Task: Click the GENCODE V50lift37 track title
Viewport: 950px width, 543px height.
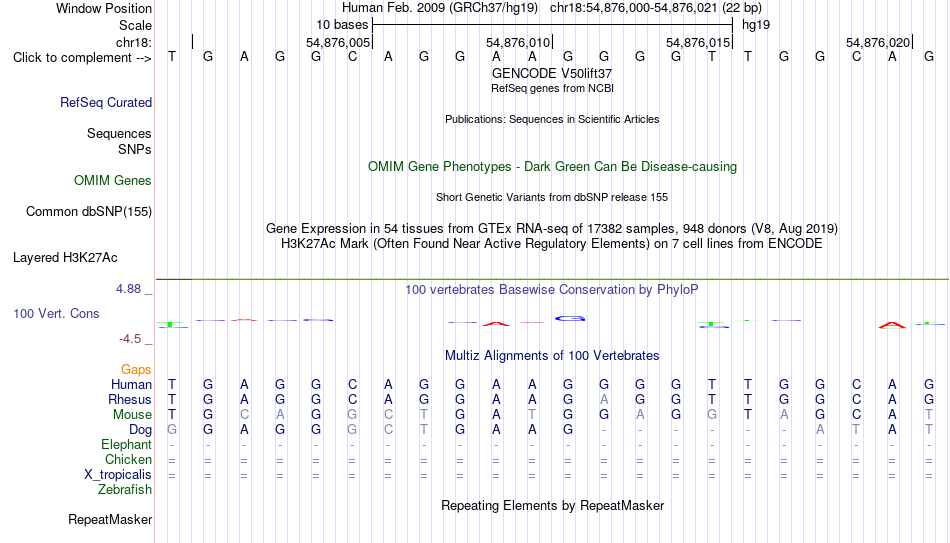Action: pos(552,73)
